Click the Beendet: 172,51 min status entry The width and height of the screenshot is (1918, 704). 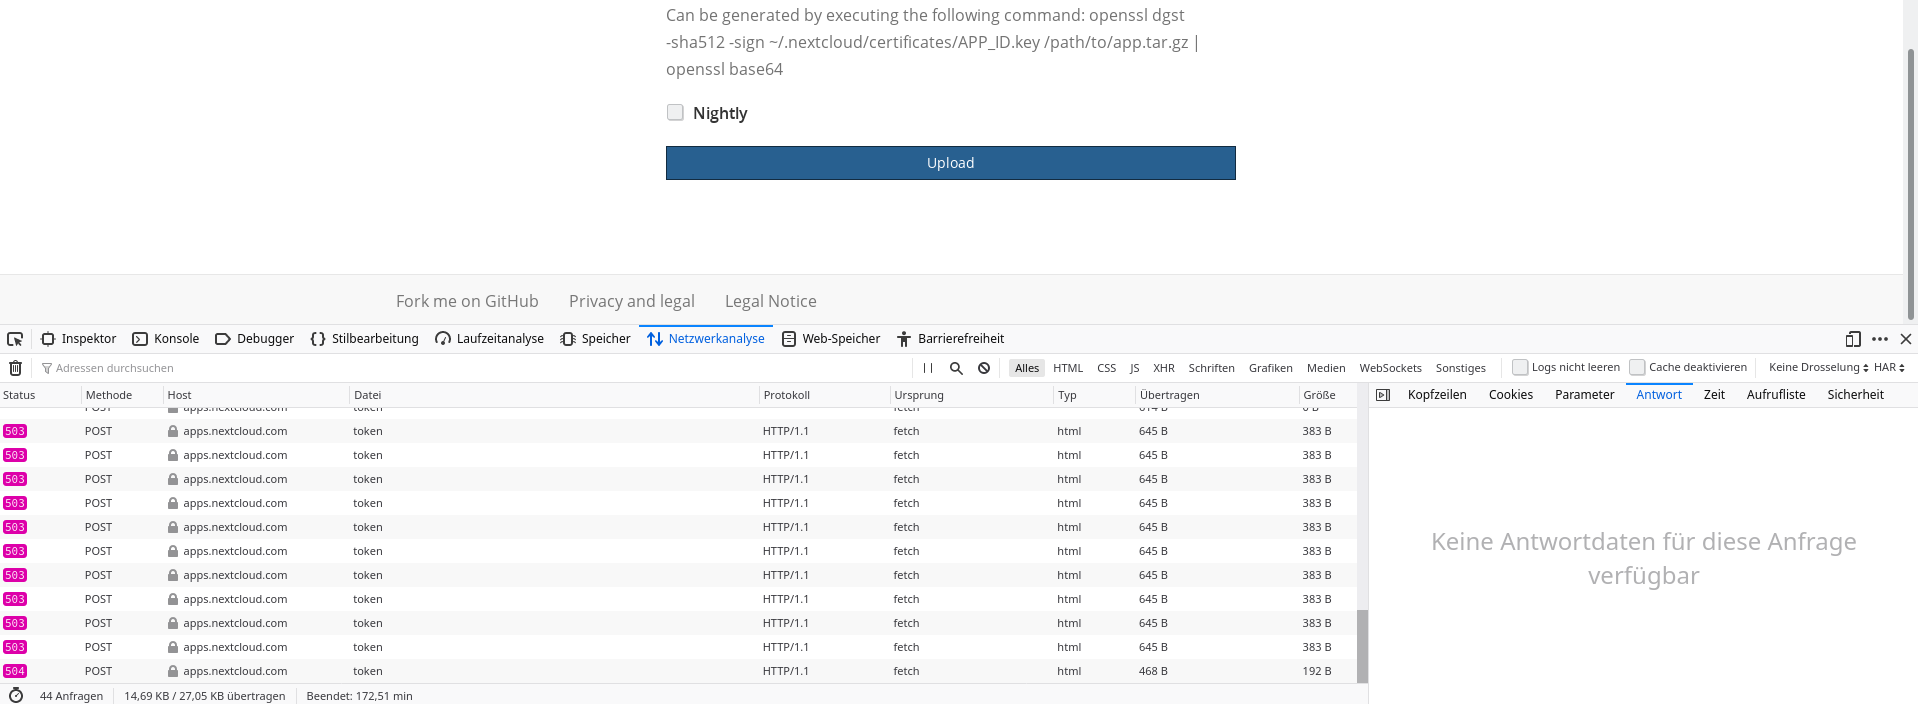click(359, 696)
